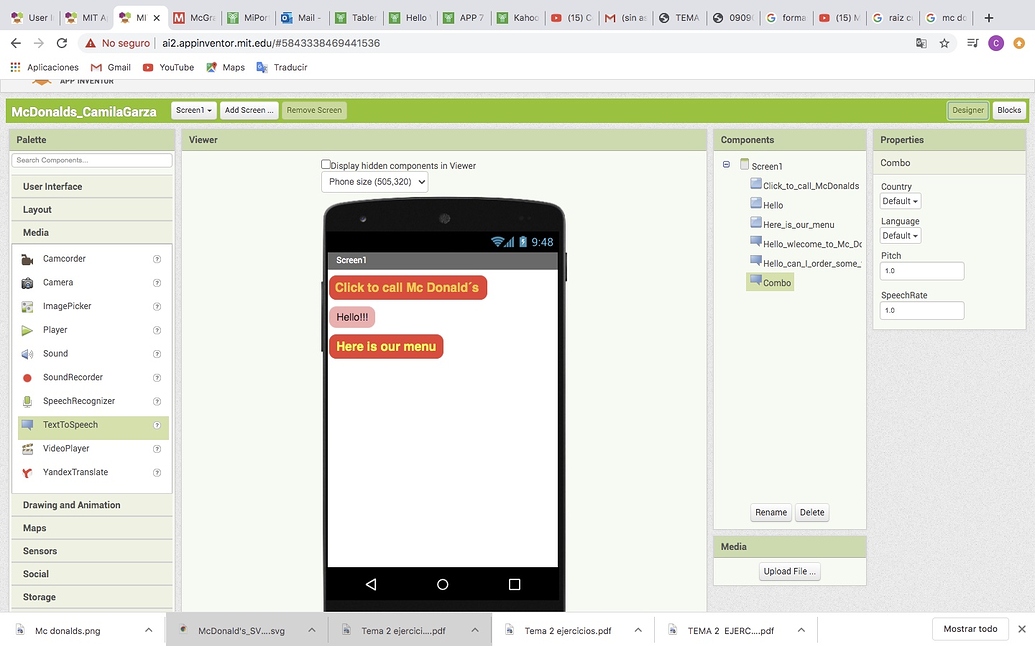Select the Camera component in Media palette
The width and height of the screenshot is (1035, 646).
pyautogui.click(x=58, y=282)
